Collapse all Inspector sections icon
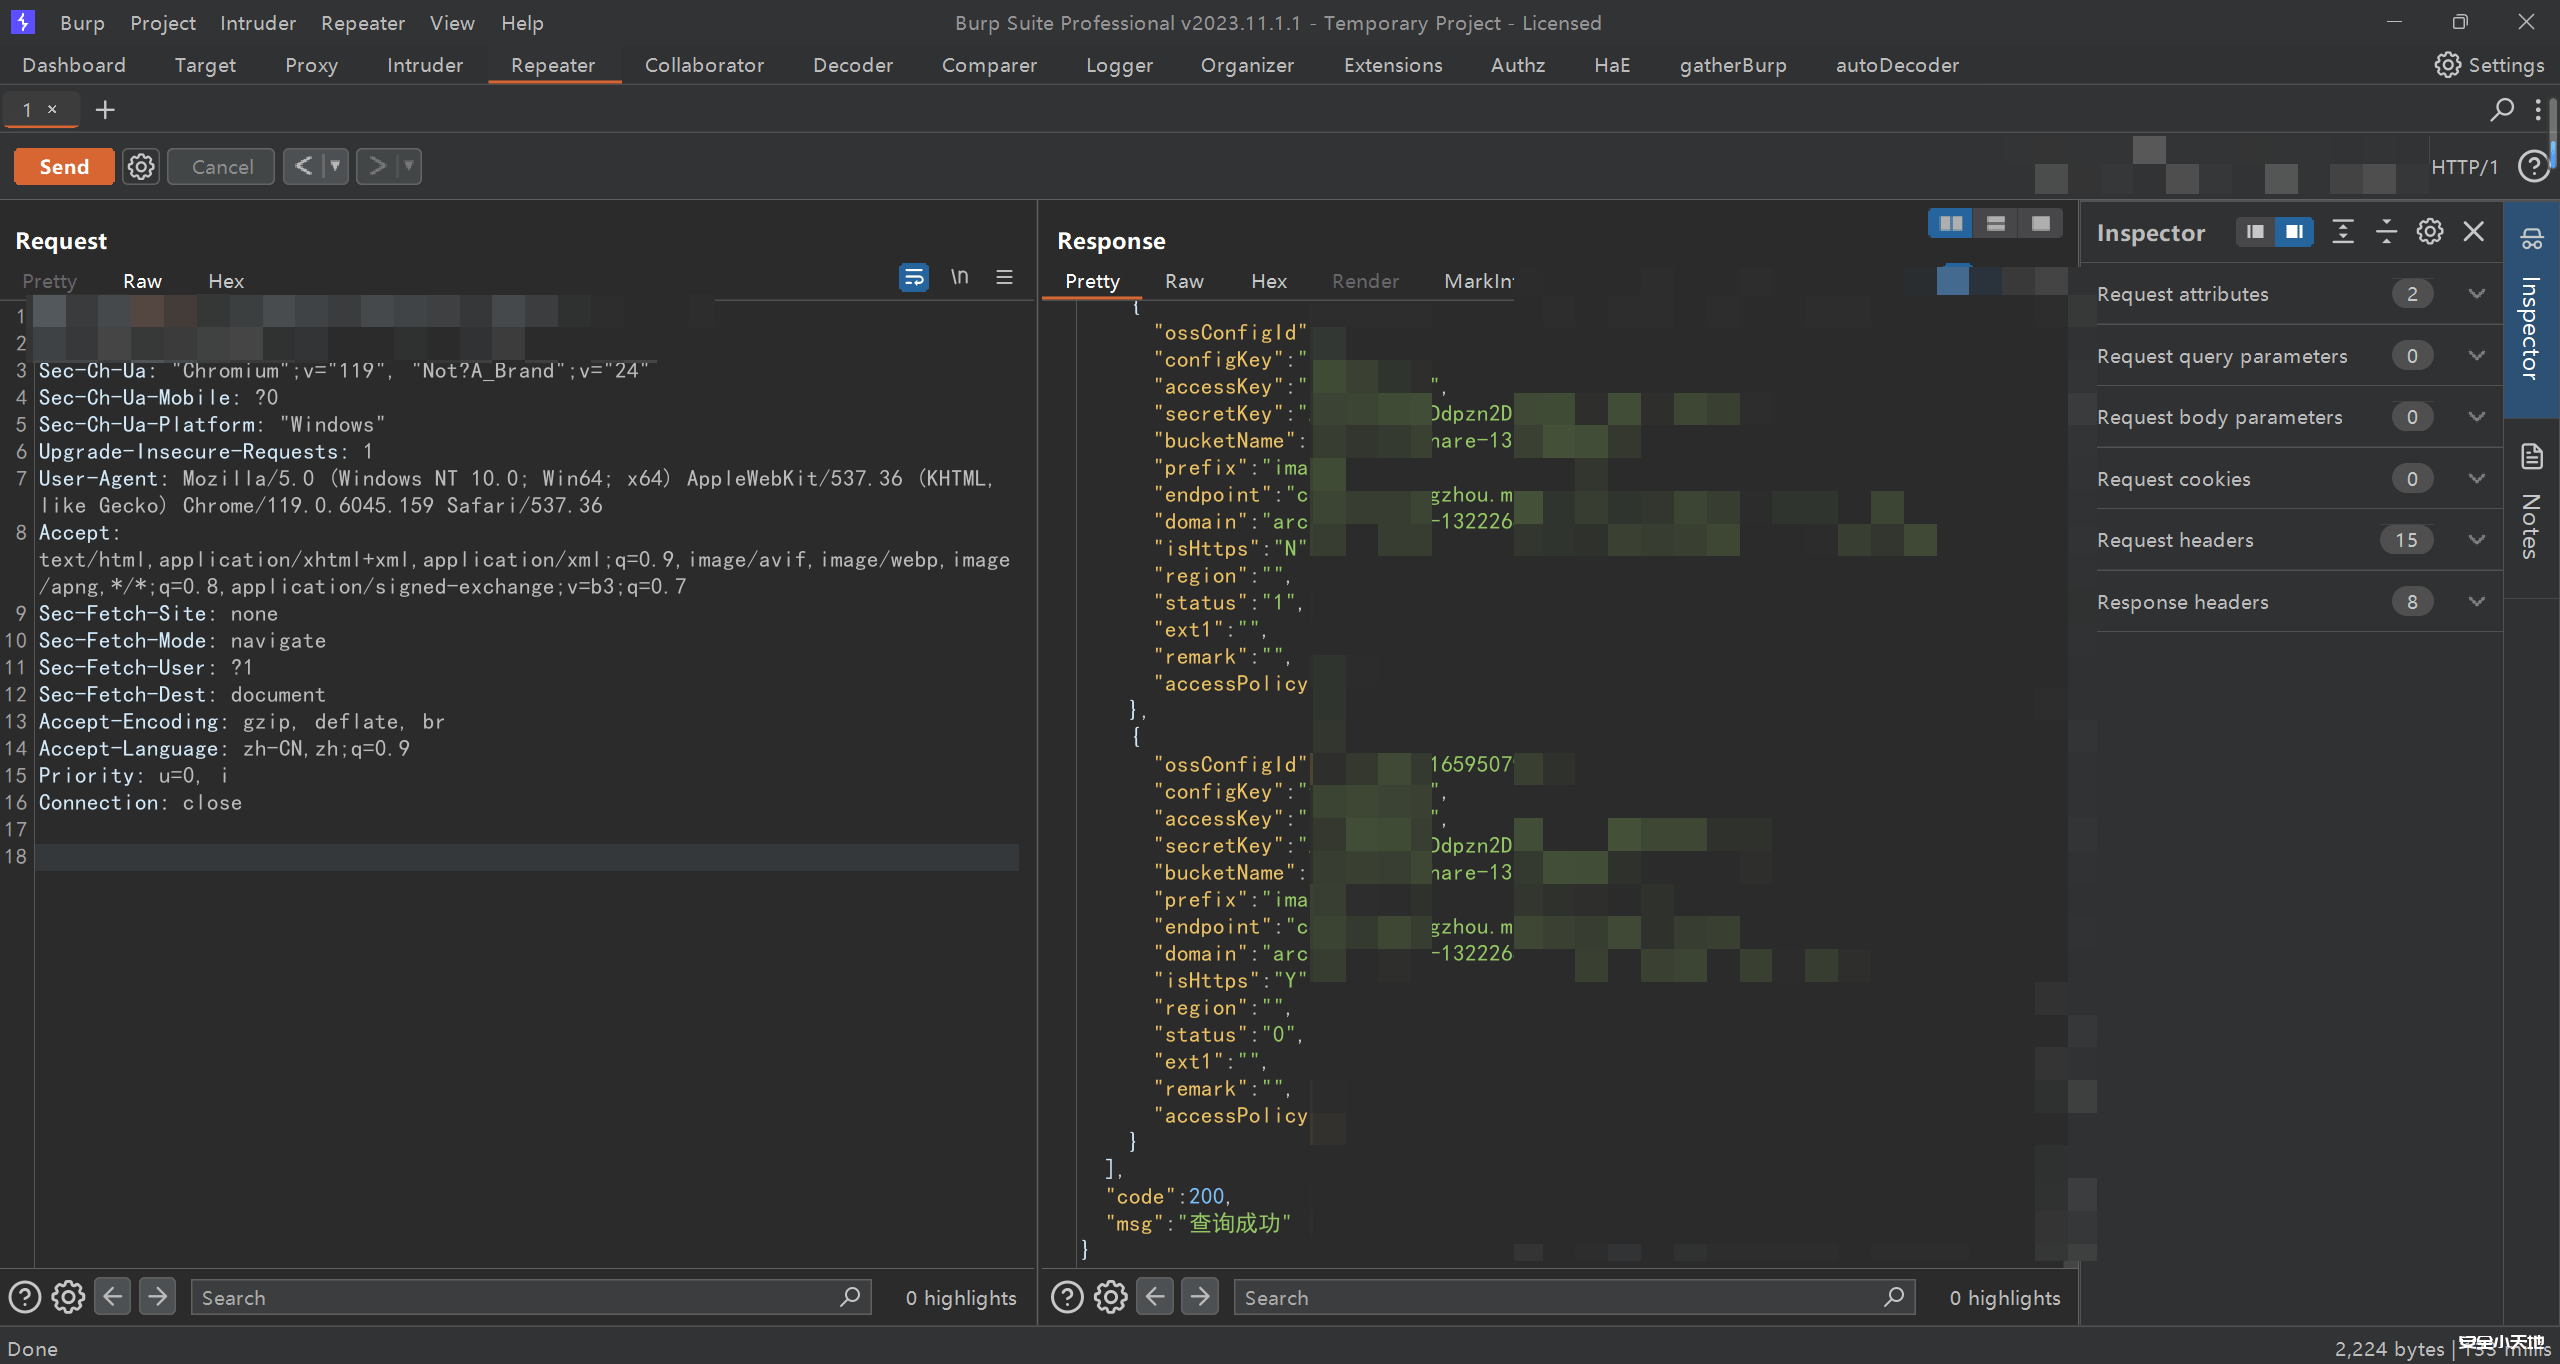This screenshot has height=1364, width=2560. click(x=2386, y=232)
